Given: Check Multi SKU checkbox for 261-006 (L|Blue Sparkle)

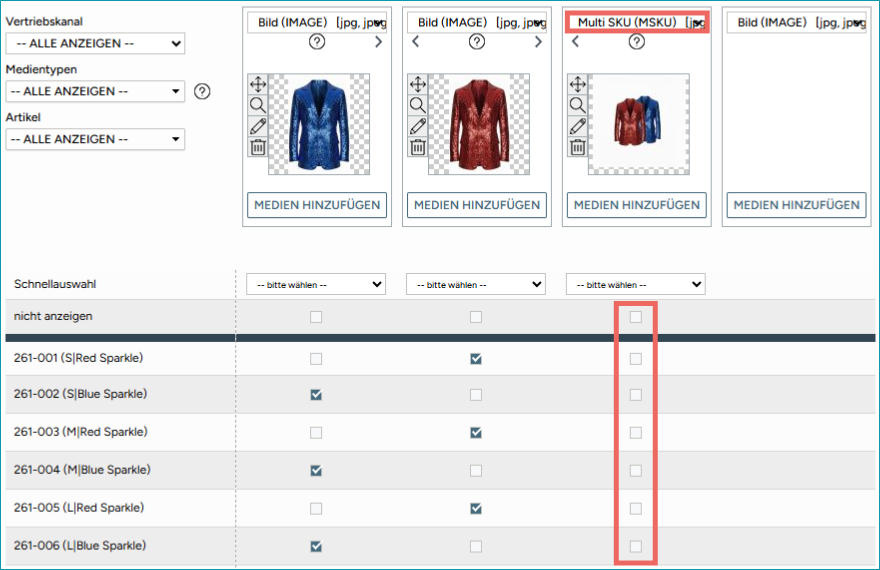Looking at the screenshot, I should coord(635,546).
